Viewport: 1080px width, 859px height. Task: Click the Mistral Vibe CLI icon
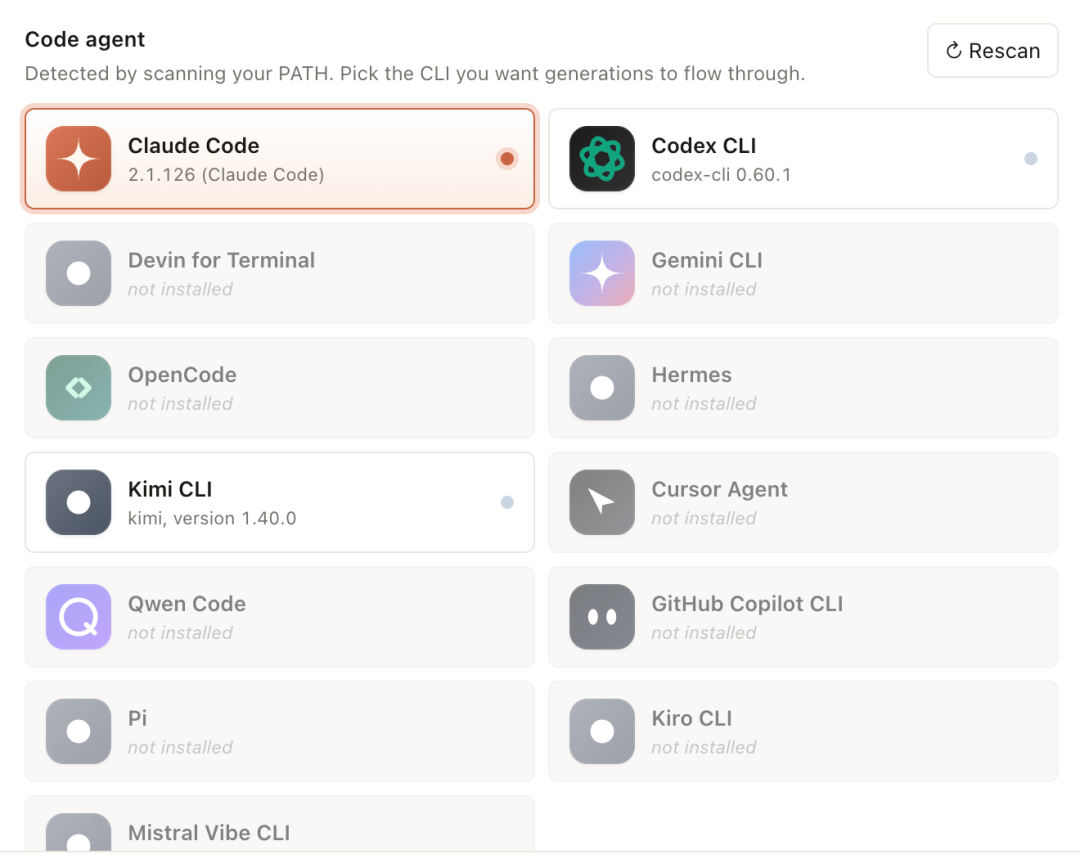79,833
